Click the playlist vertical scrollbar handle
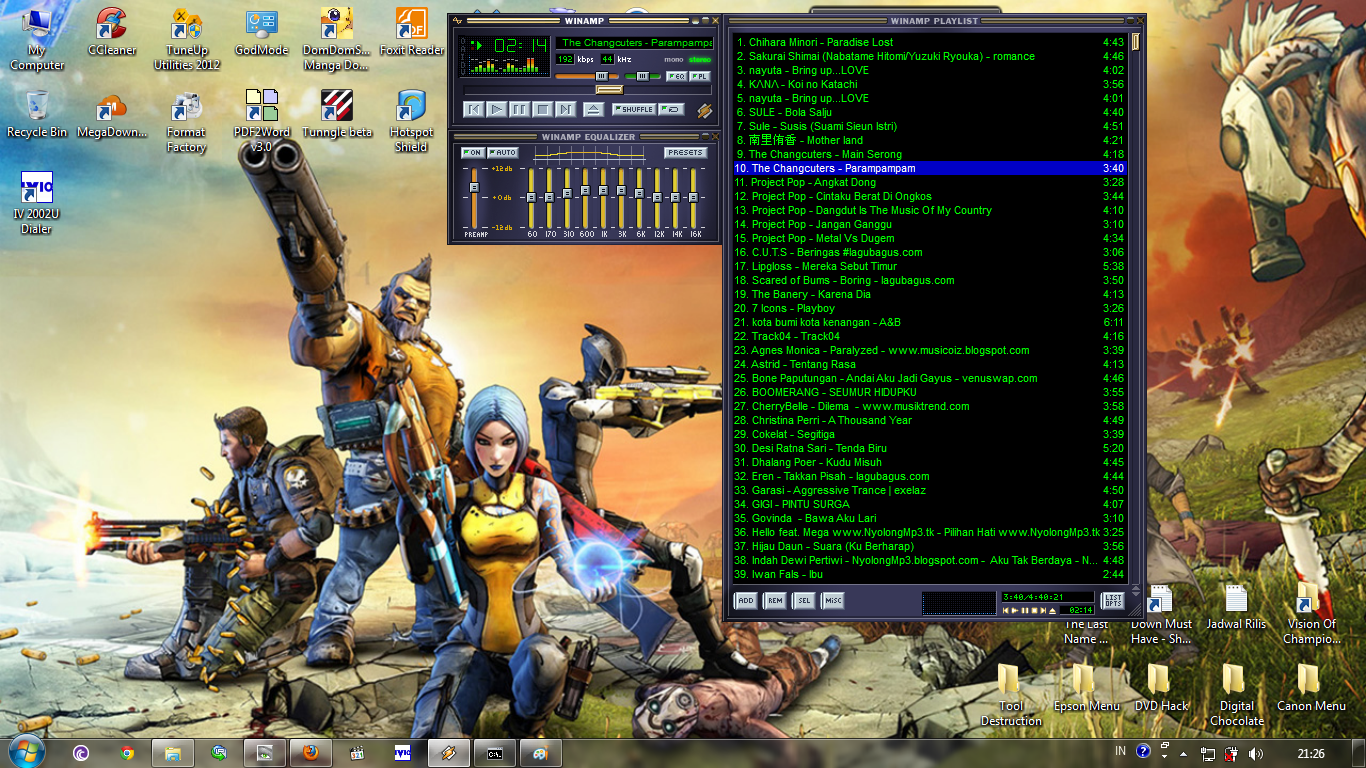 tap(1136, 43)
